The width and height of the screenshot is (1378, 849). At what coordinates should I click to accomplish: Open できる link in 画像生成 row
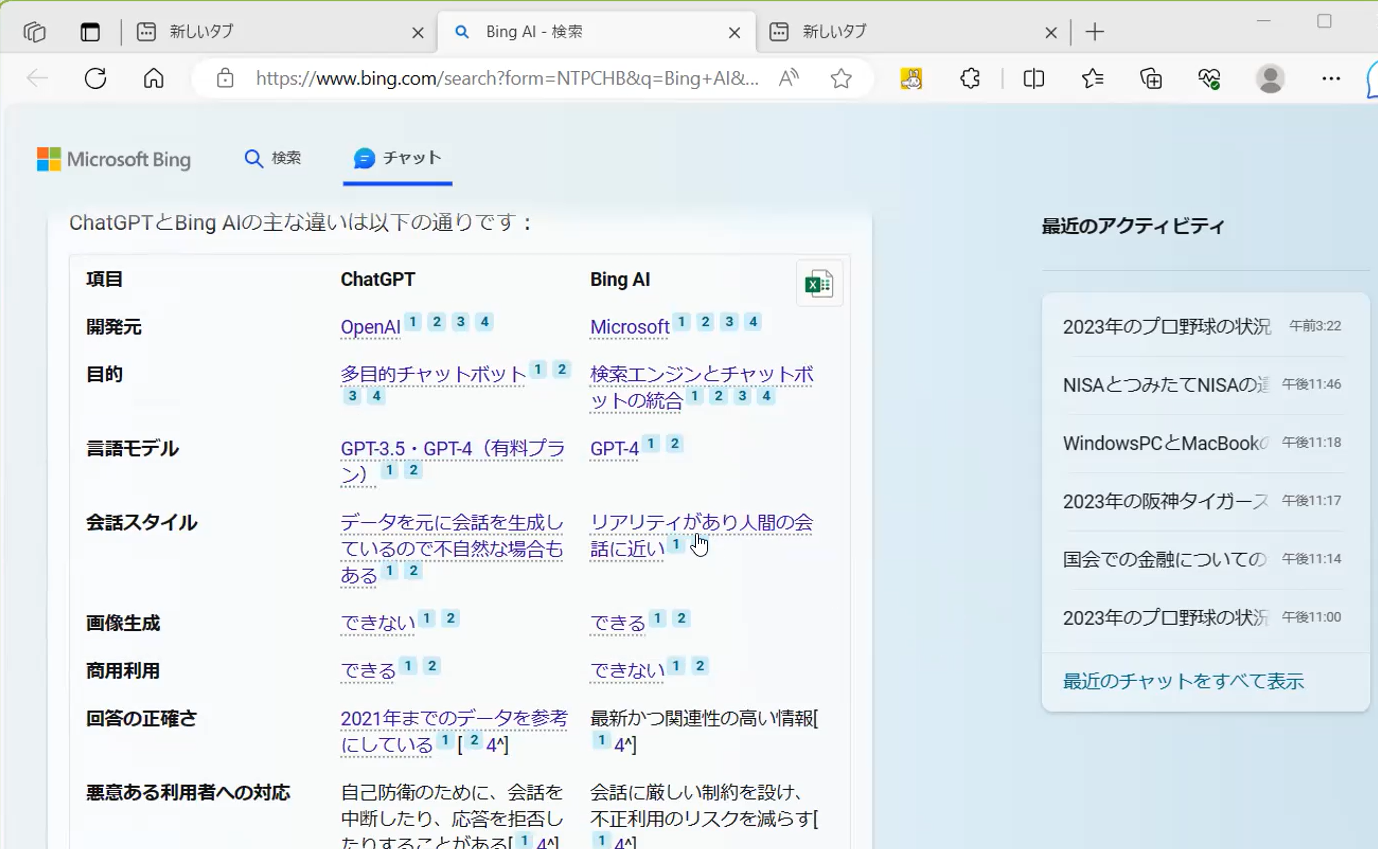(x=618, y=623)
